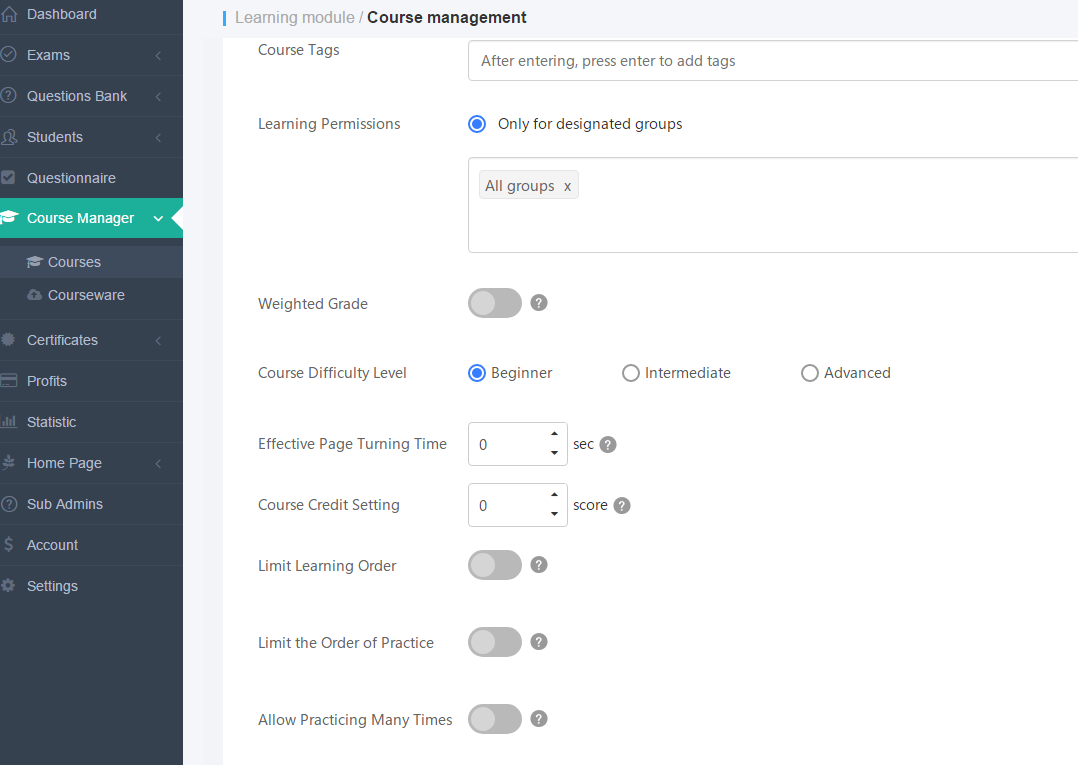The height and width of the screenshot is (765, 1078).
Task: Click the Dashboard home icon
Action: 8,14
